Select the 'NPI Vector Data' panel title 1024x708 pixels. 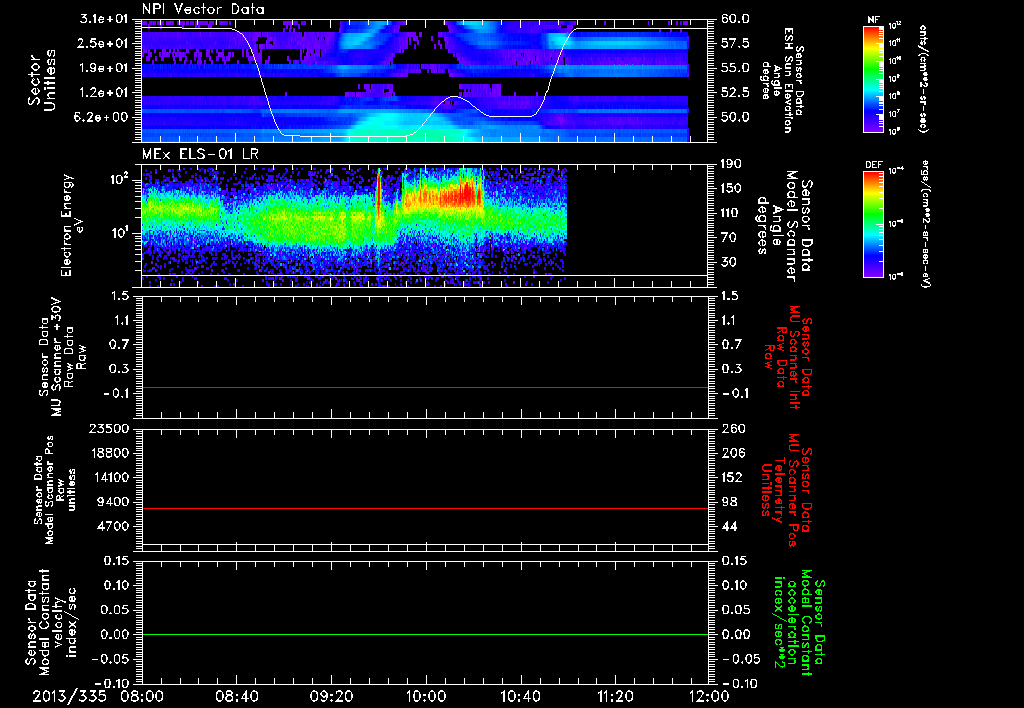click(203, 9)
